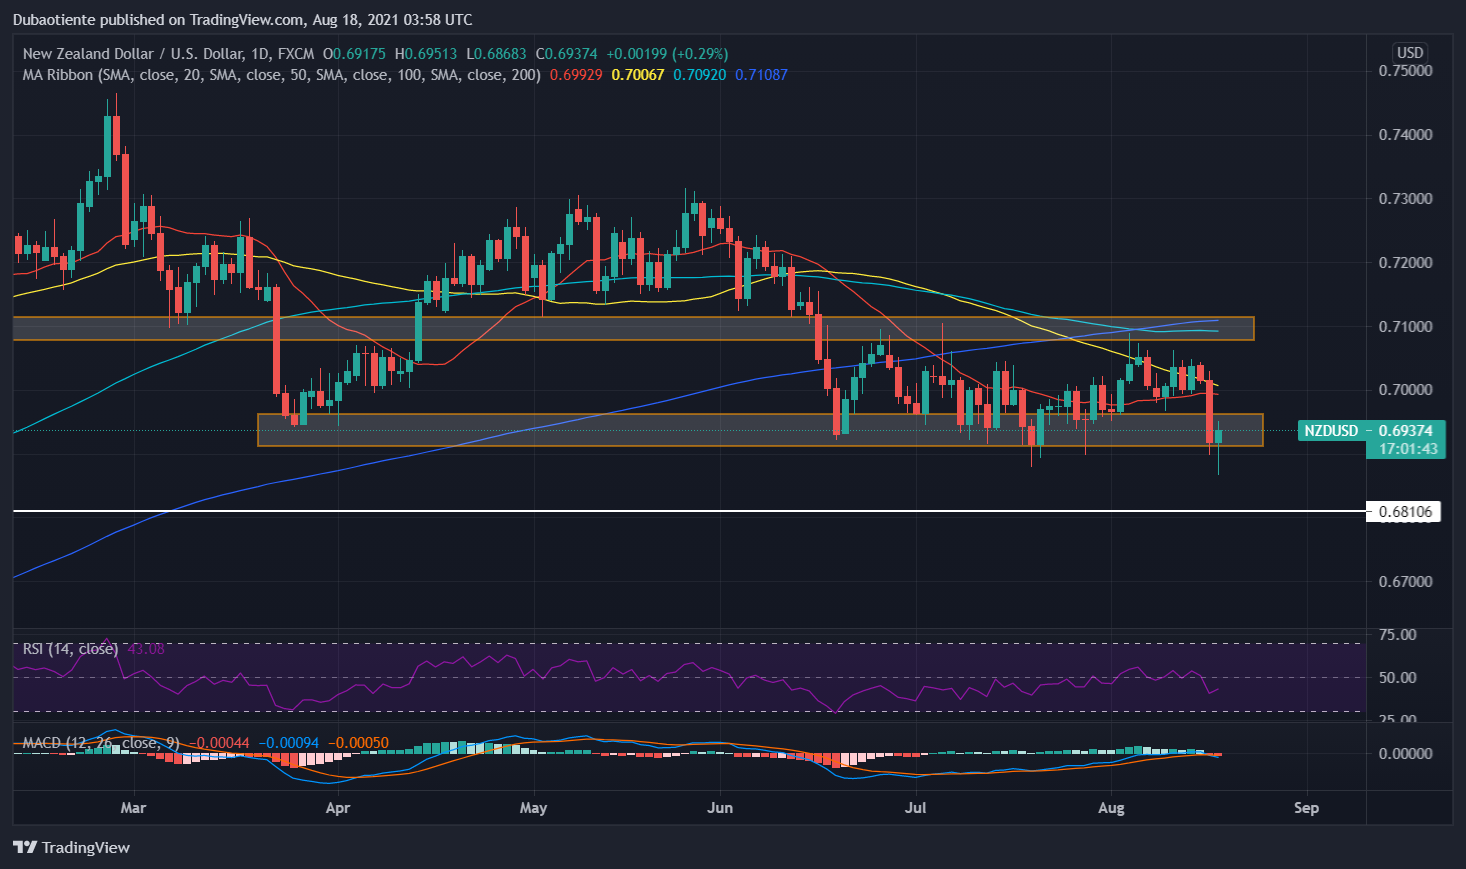
Task: Click the May date axis label
Action: (534, 808)
